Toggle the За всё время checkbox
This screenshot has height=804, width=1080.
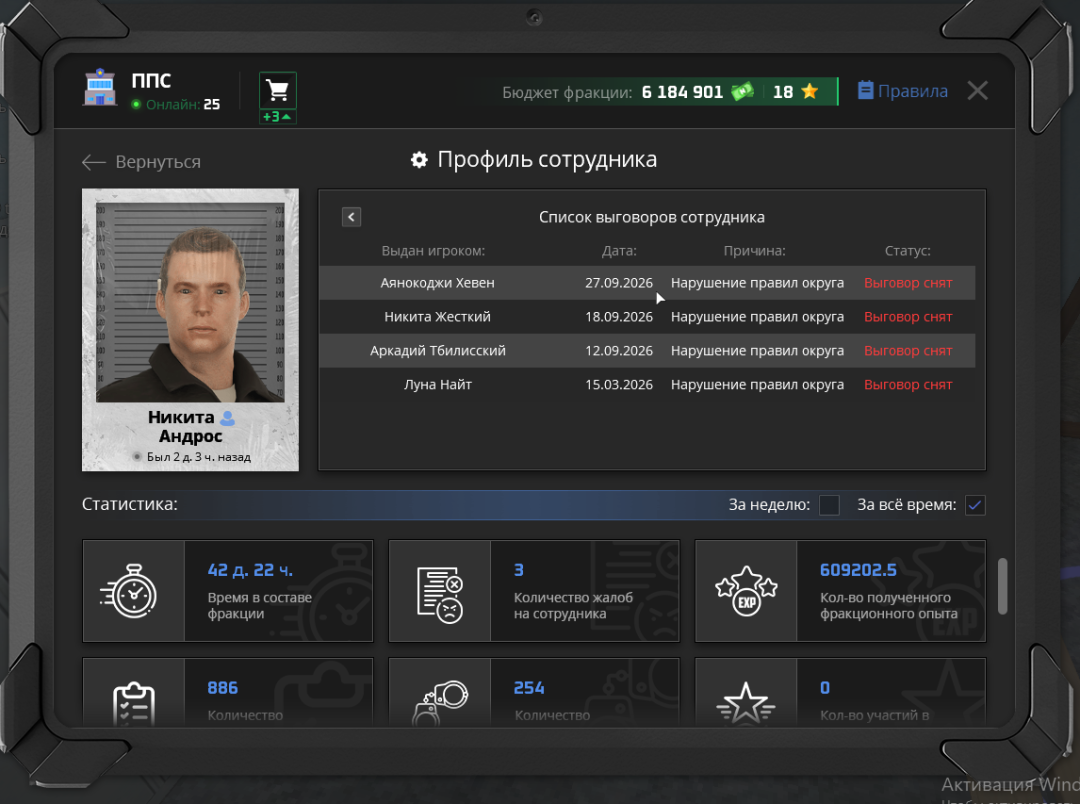pyautogui.click(x=975, y=505)
